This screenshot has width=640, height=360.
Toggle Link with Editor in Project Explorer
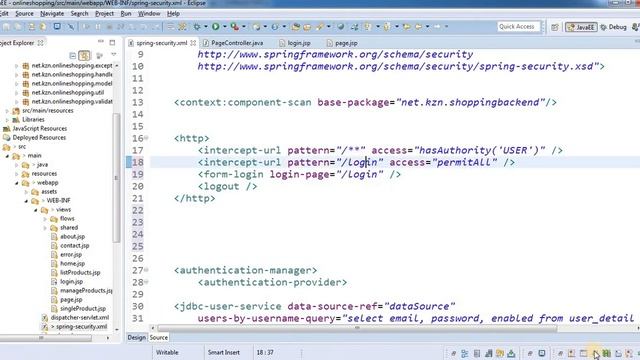pyautogui.click(x=84, y=55)
